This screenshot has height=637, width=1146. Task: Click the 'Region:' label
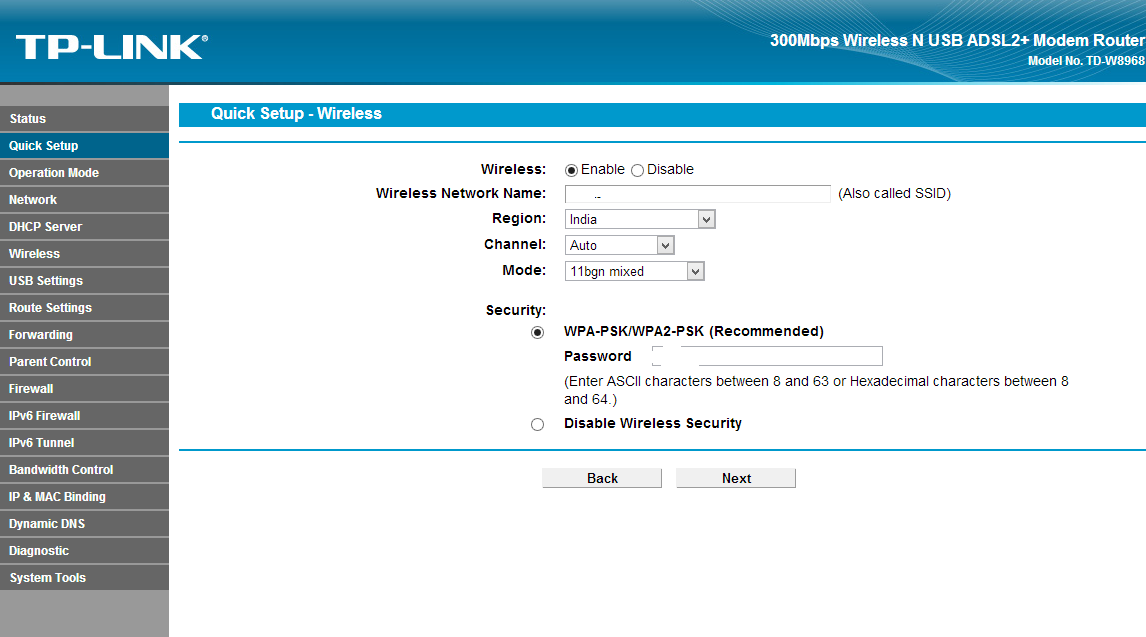click(x=519, y=218)
